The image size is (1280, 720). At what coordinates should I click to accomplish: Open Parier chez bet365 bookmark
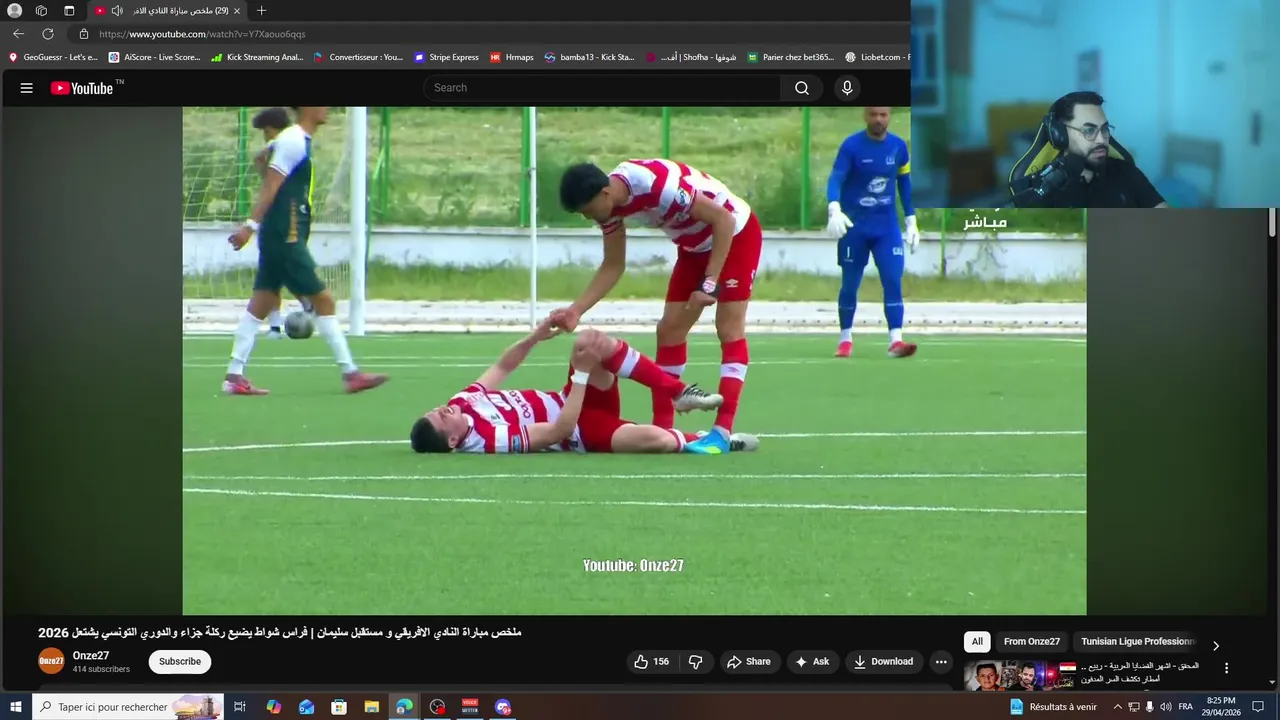pos(790,57)
